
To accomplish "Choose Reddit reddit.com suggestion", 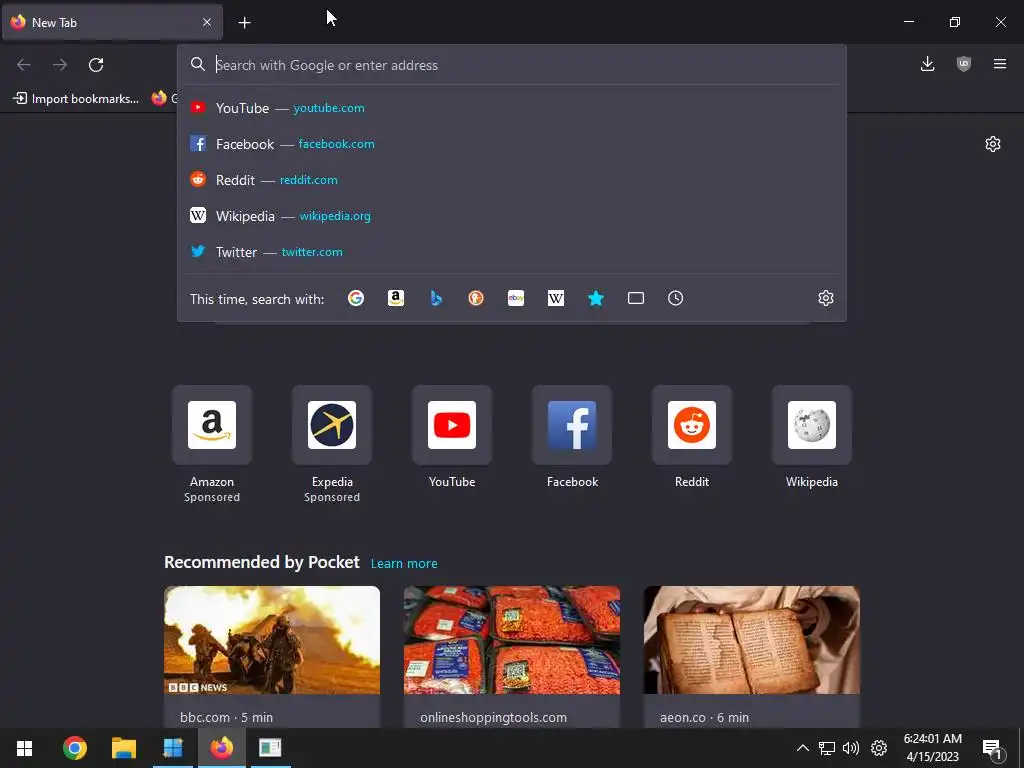I will 512,180.
